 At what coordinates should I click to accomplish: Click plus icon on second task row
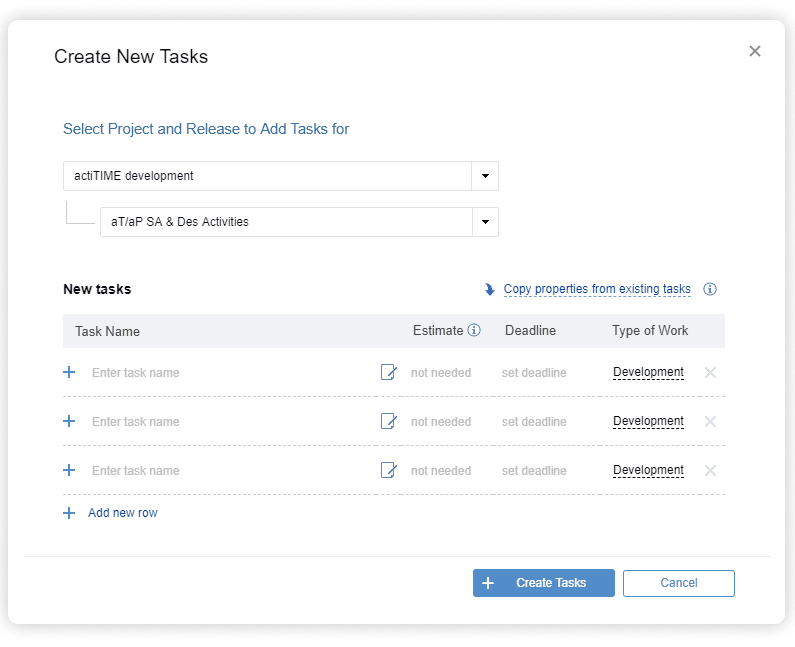(x=69, y=421)
